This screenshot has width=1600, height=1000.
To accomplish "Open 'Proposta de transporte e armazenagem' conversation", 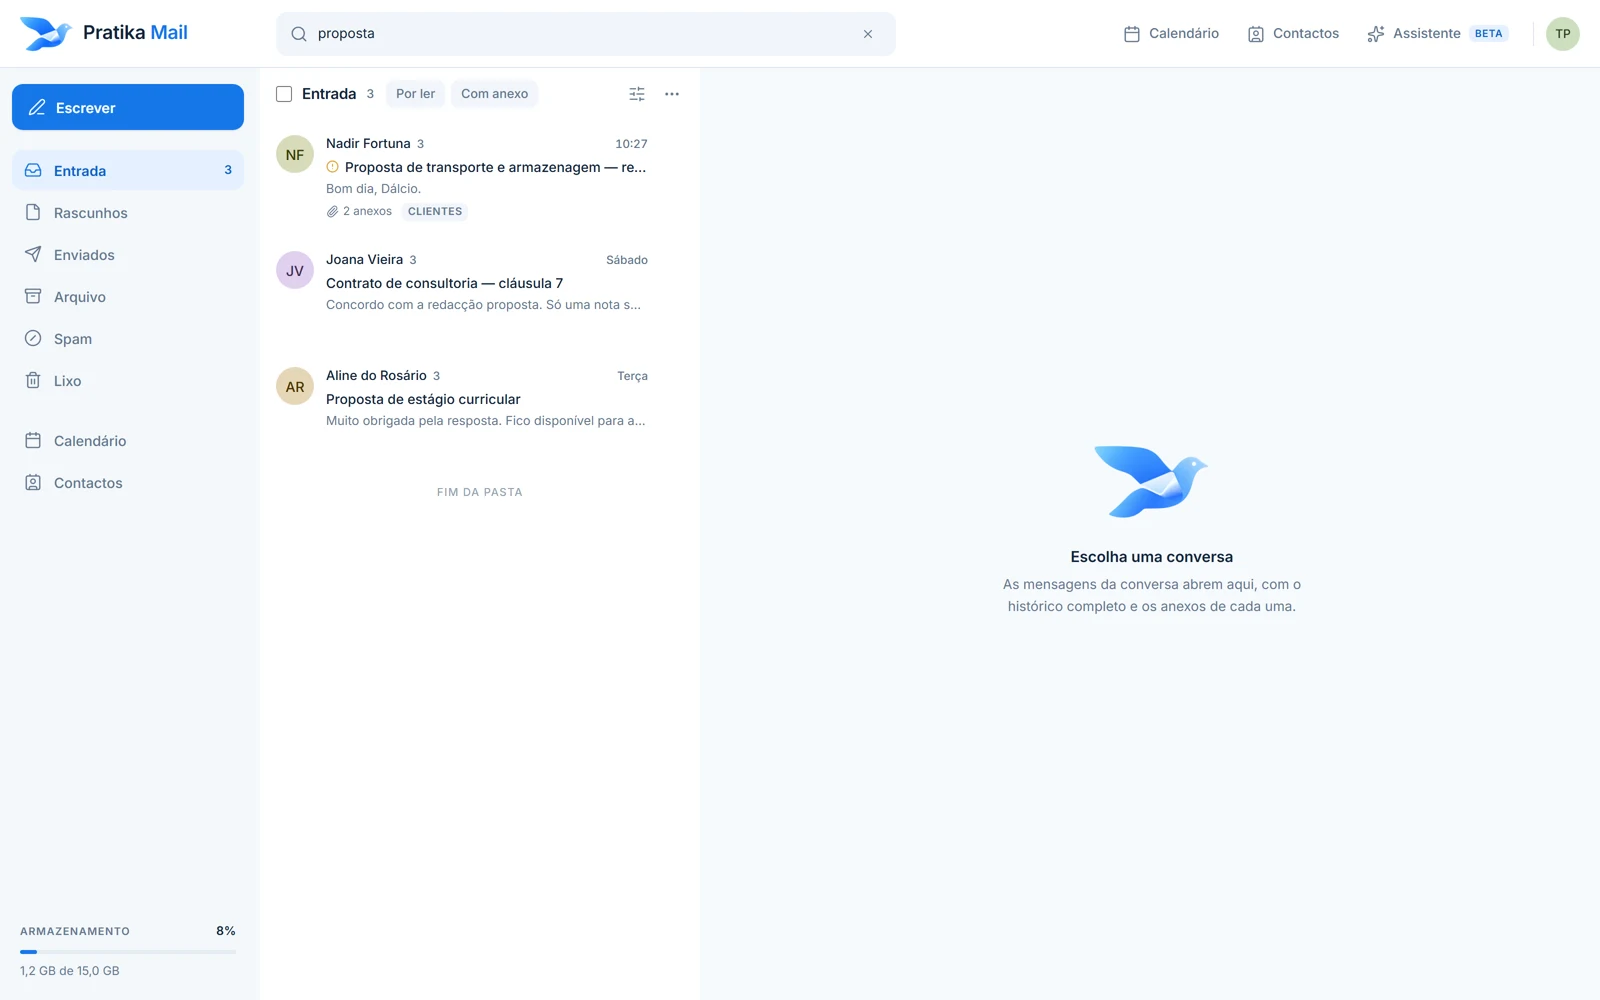I will point(480,176).
